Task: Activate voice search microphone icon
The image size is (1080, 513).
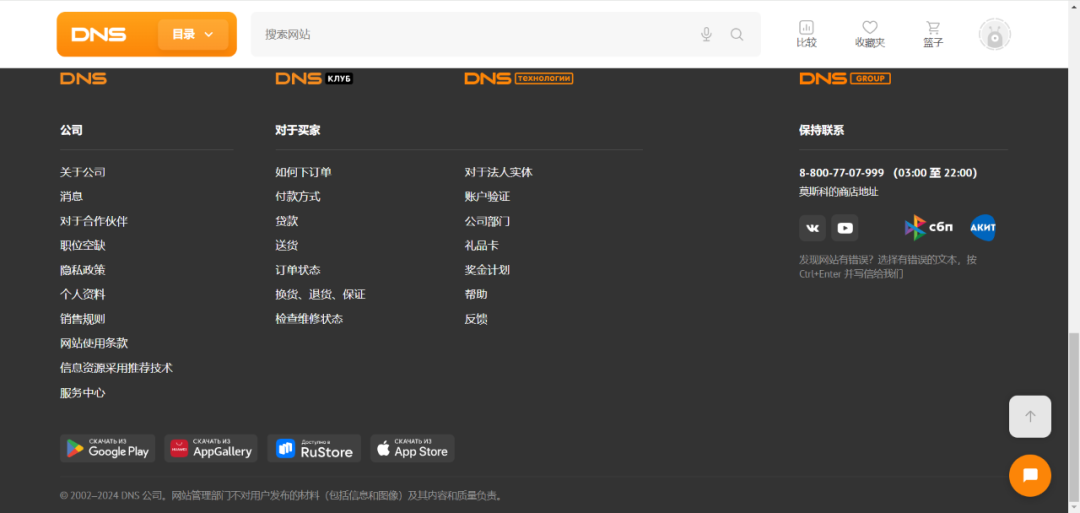Action: [x=706, y=34]
